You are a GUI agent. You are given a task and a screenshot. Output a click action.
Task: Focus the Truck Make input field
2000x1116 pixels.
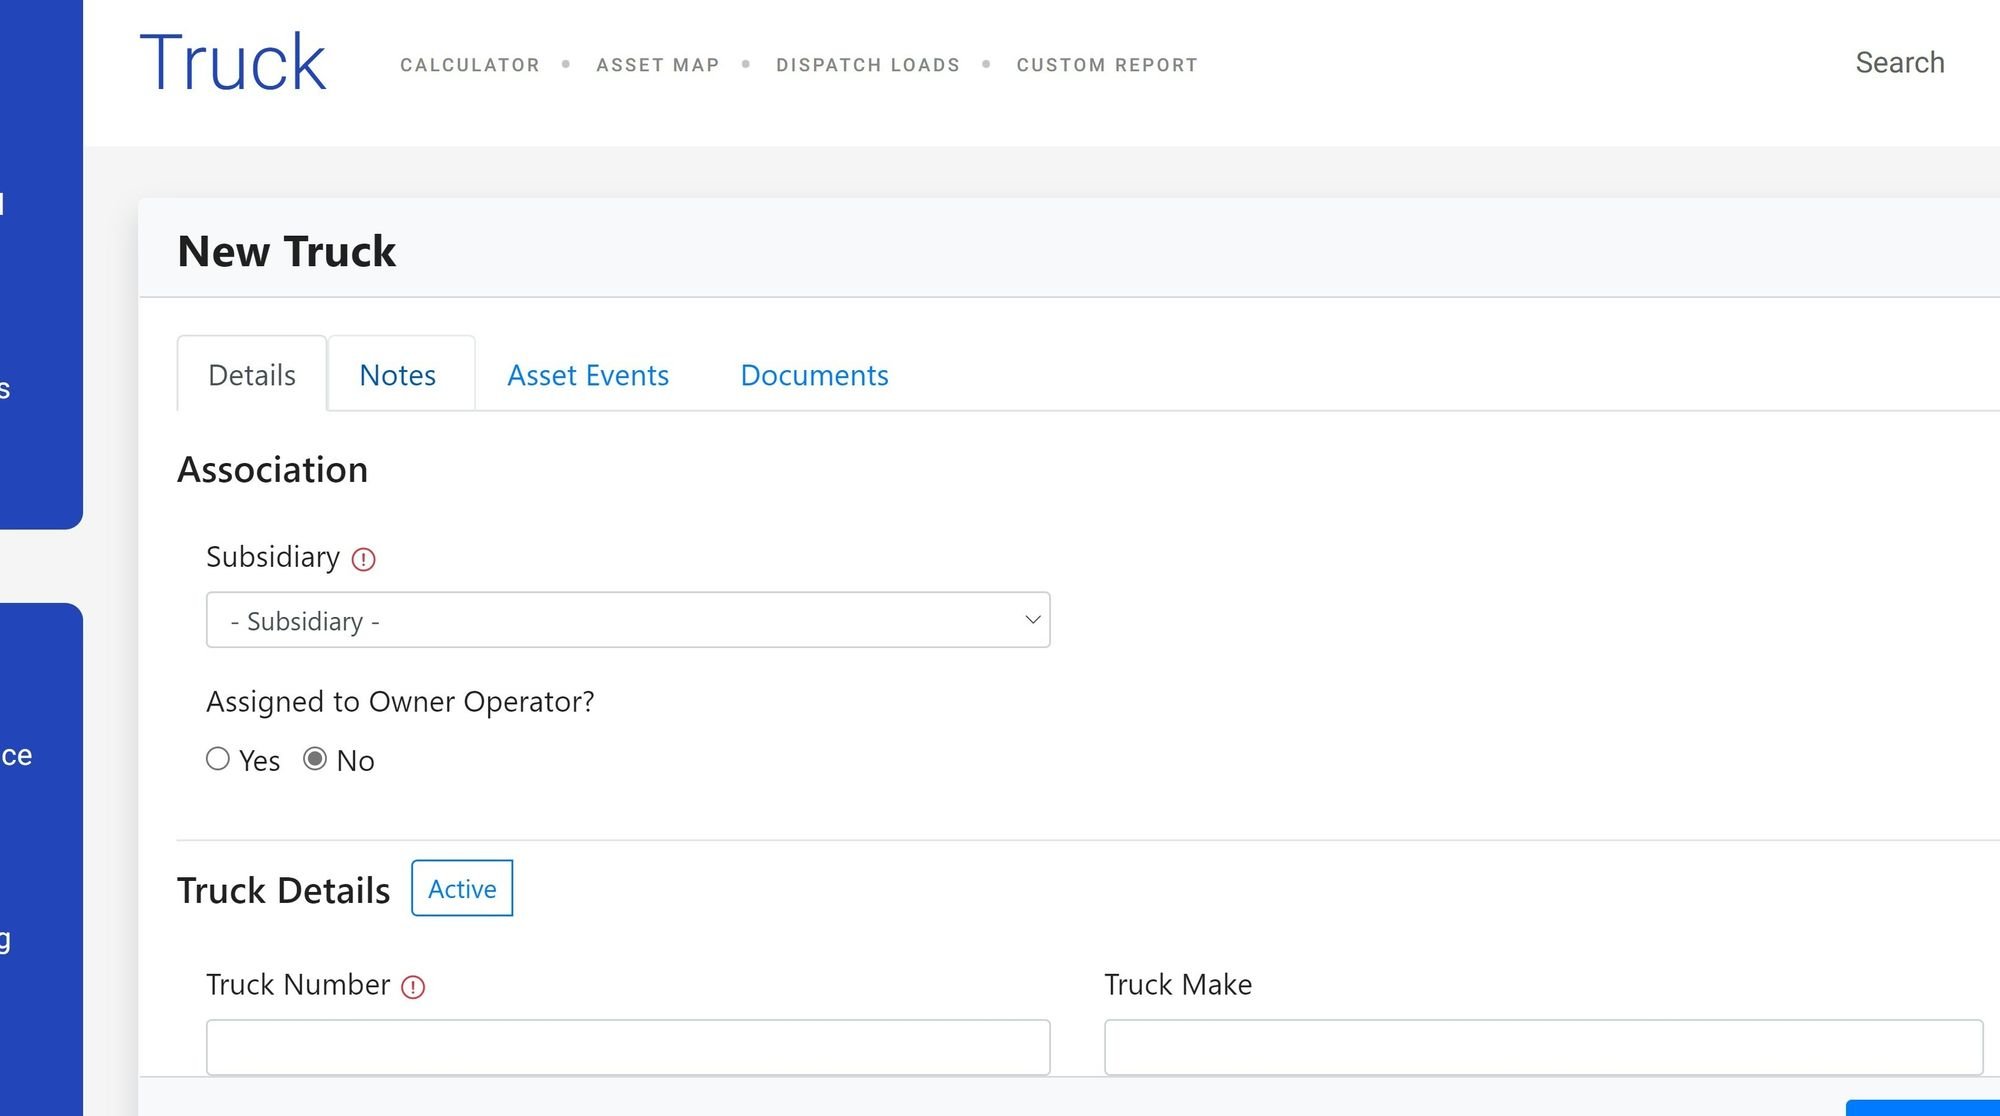click(x=1543, y=1047)
